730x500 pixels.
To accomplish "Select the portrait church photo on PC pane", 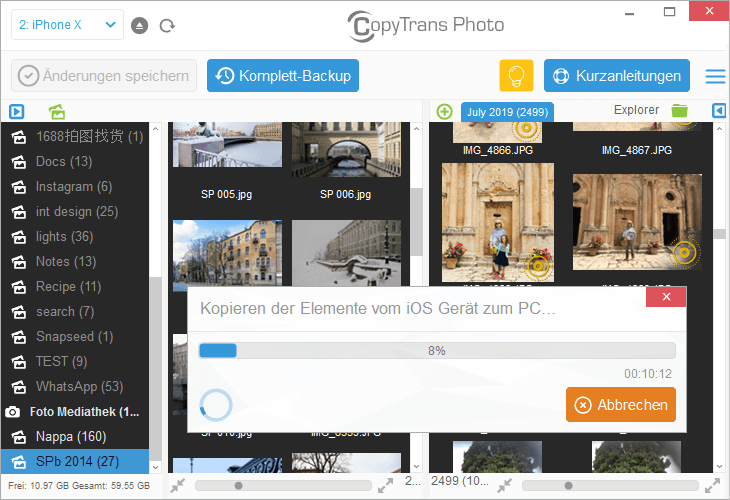I will click(498, 222).
